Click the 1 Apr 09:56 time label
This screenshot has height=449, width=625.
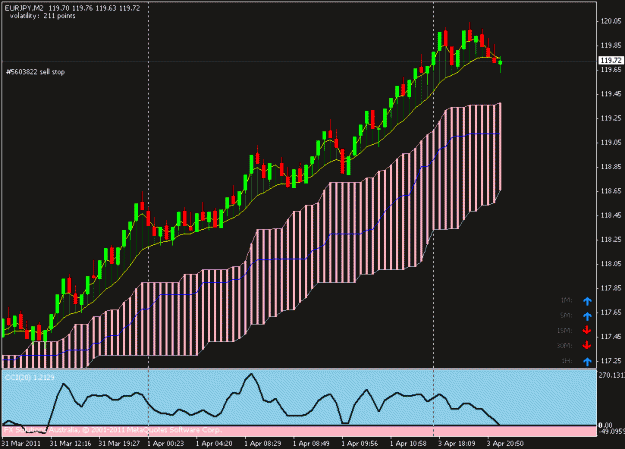(x=360, y=443)
